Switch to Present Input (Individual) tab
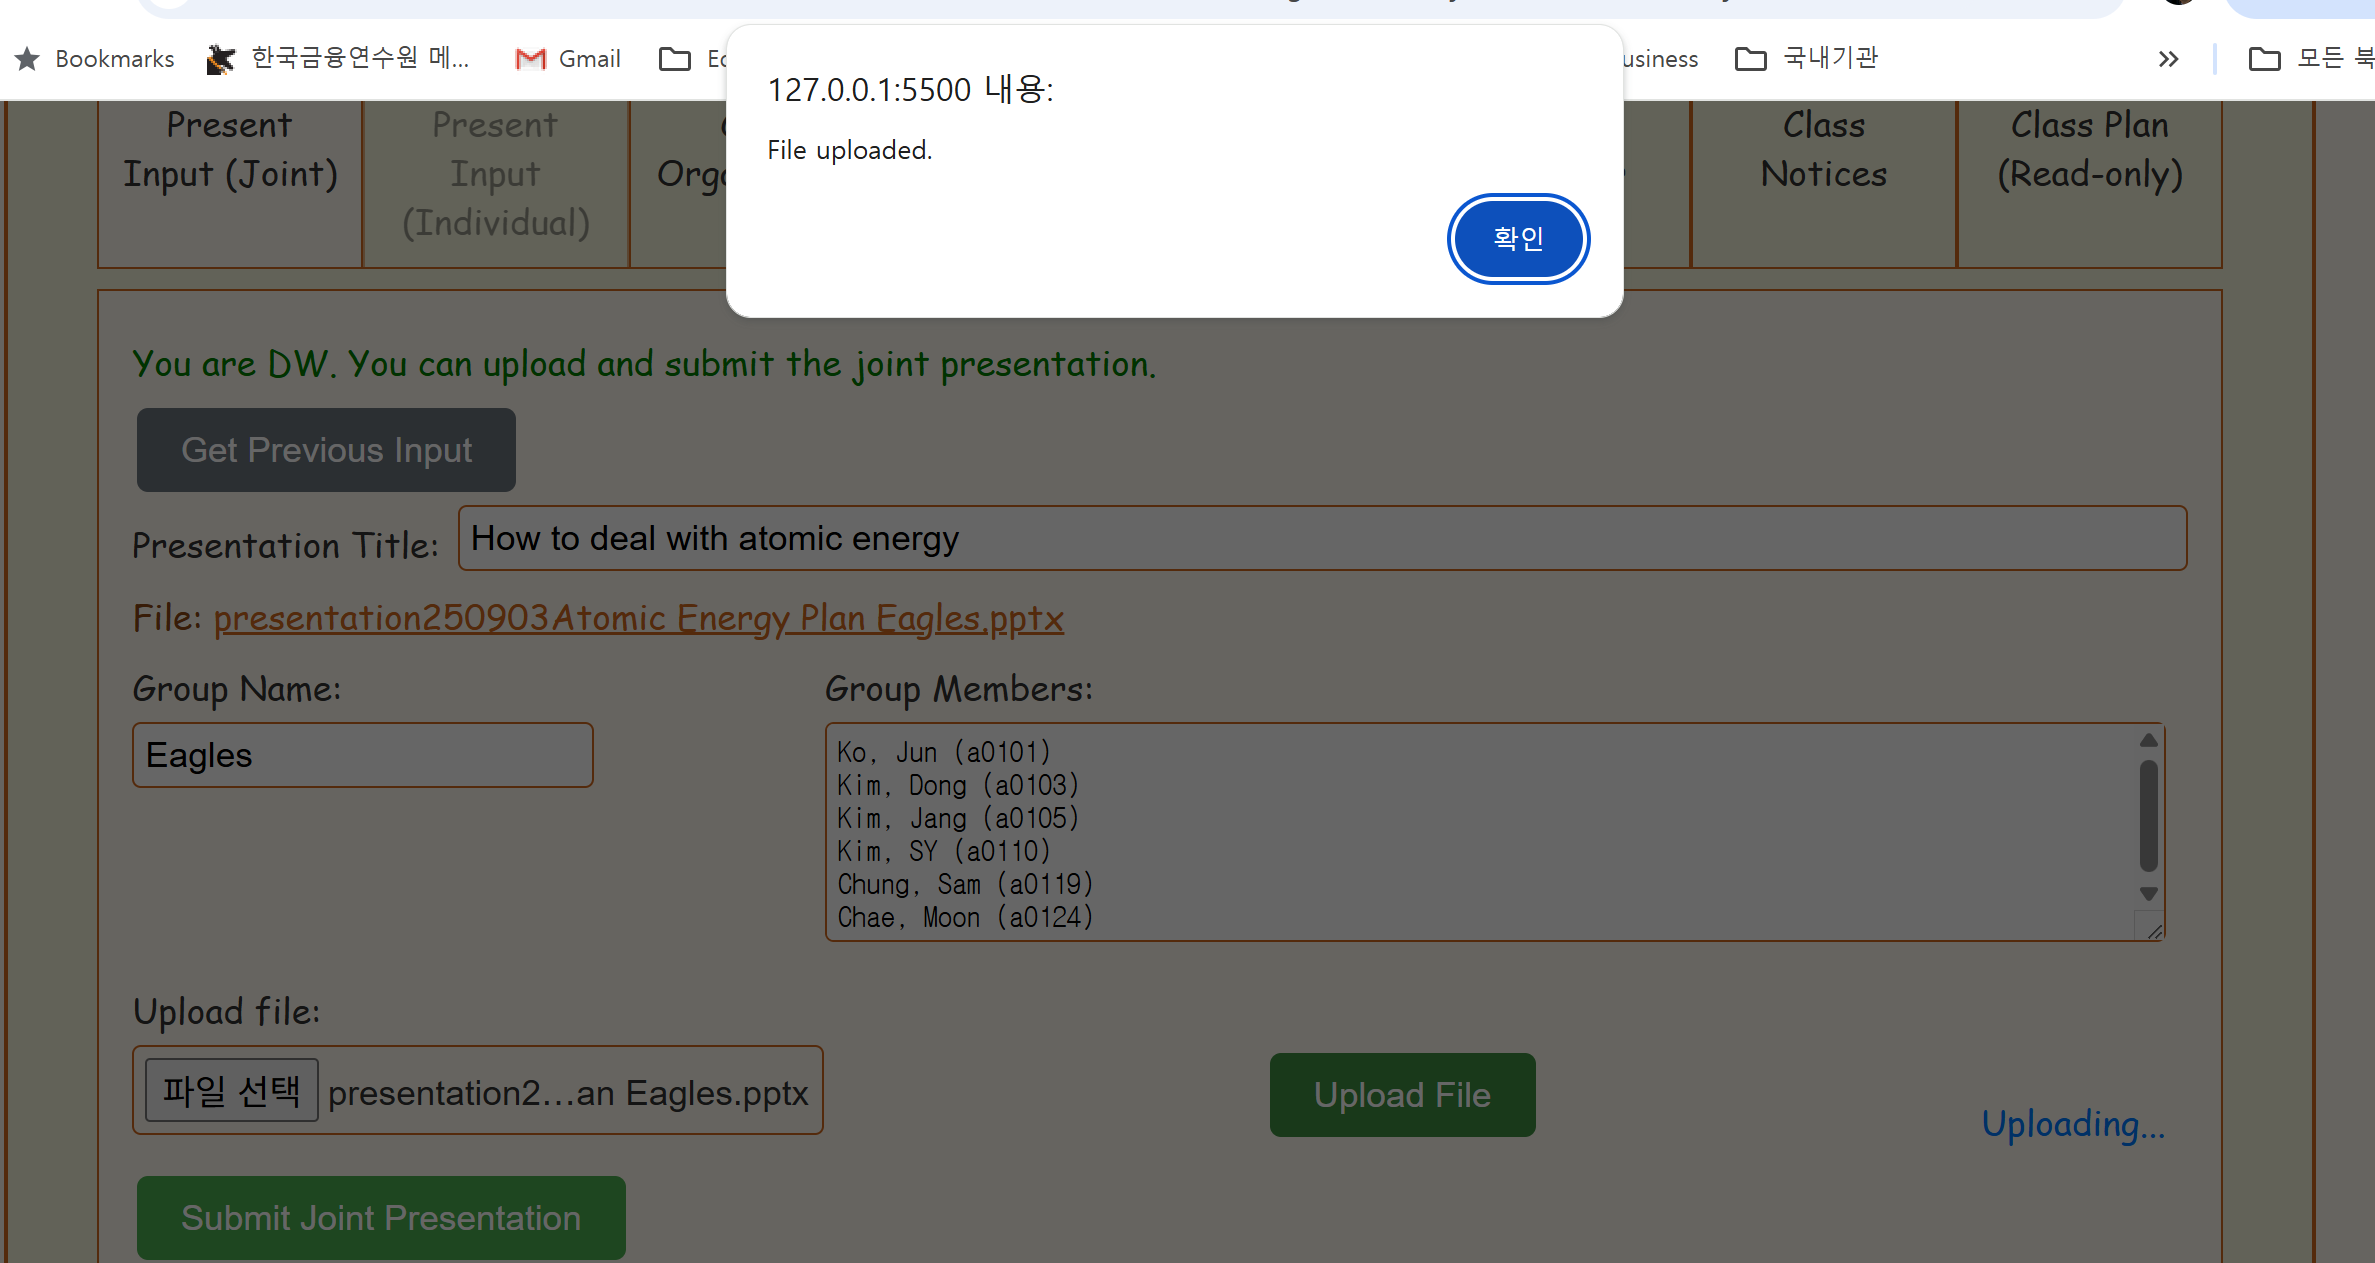The width and height of the screenshot is (2375, 1263). tap(495, 174)
